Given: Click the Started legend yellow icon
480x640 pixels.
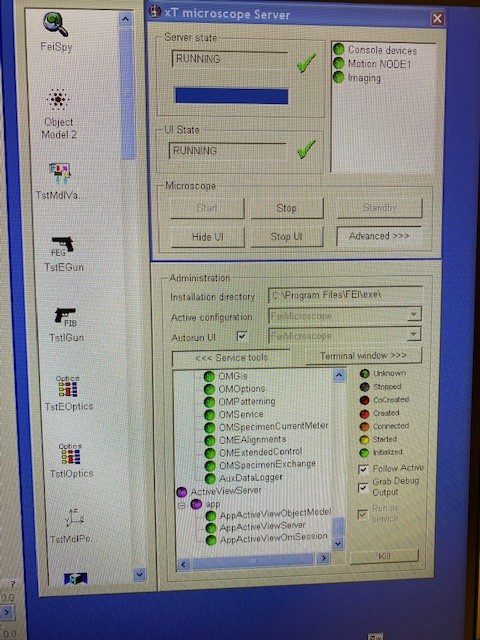Looking at the screenshot, I should click(x=364, y=440).
